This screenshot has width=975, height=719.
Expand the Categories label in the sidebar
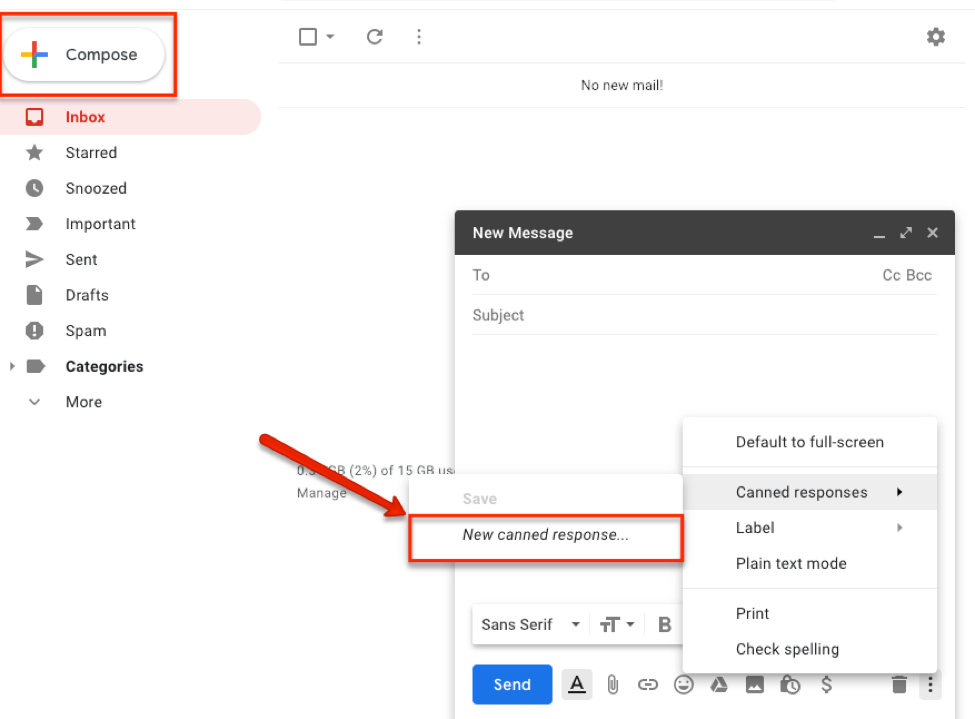pyautogui.click(x=12, y=367)
